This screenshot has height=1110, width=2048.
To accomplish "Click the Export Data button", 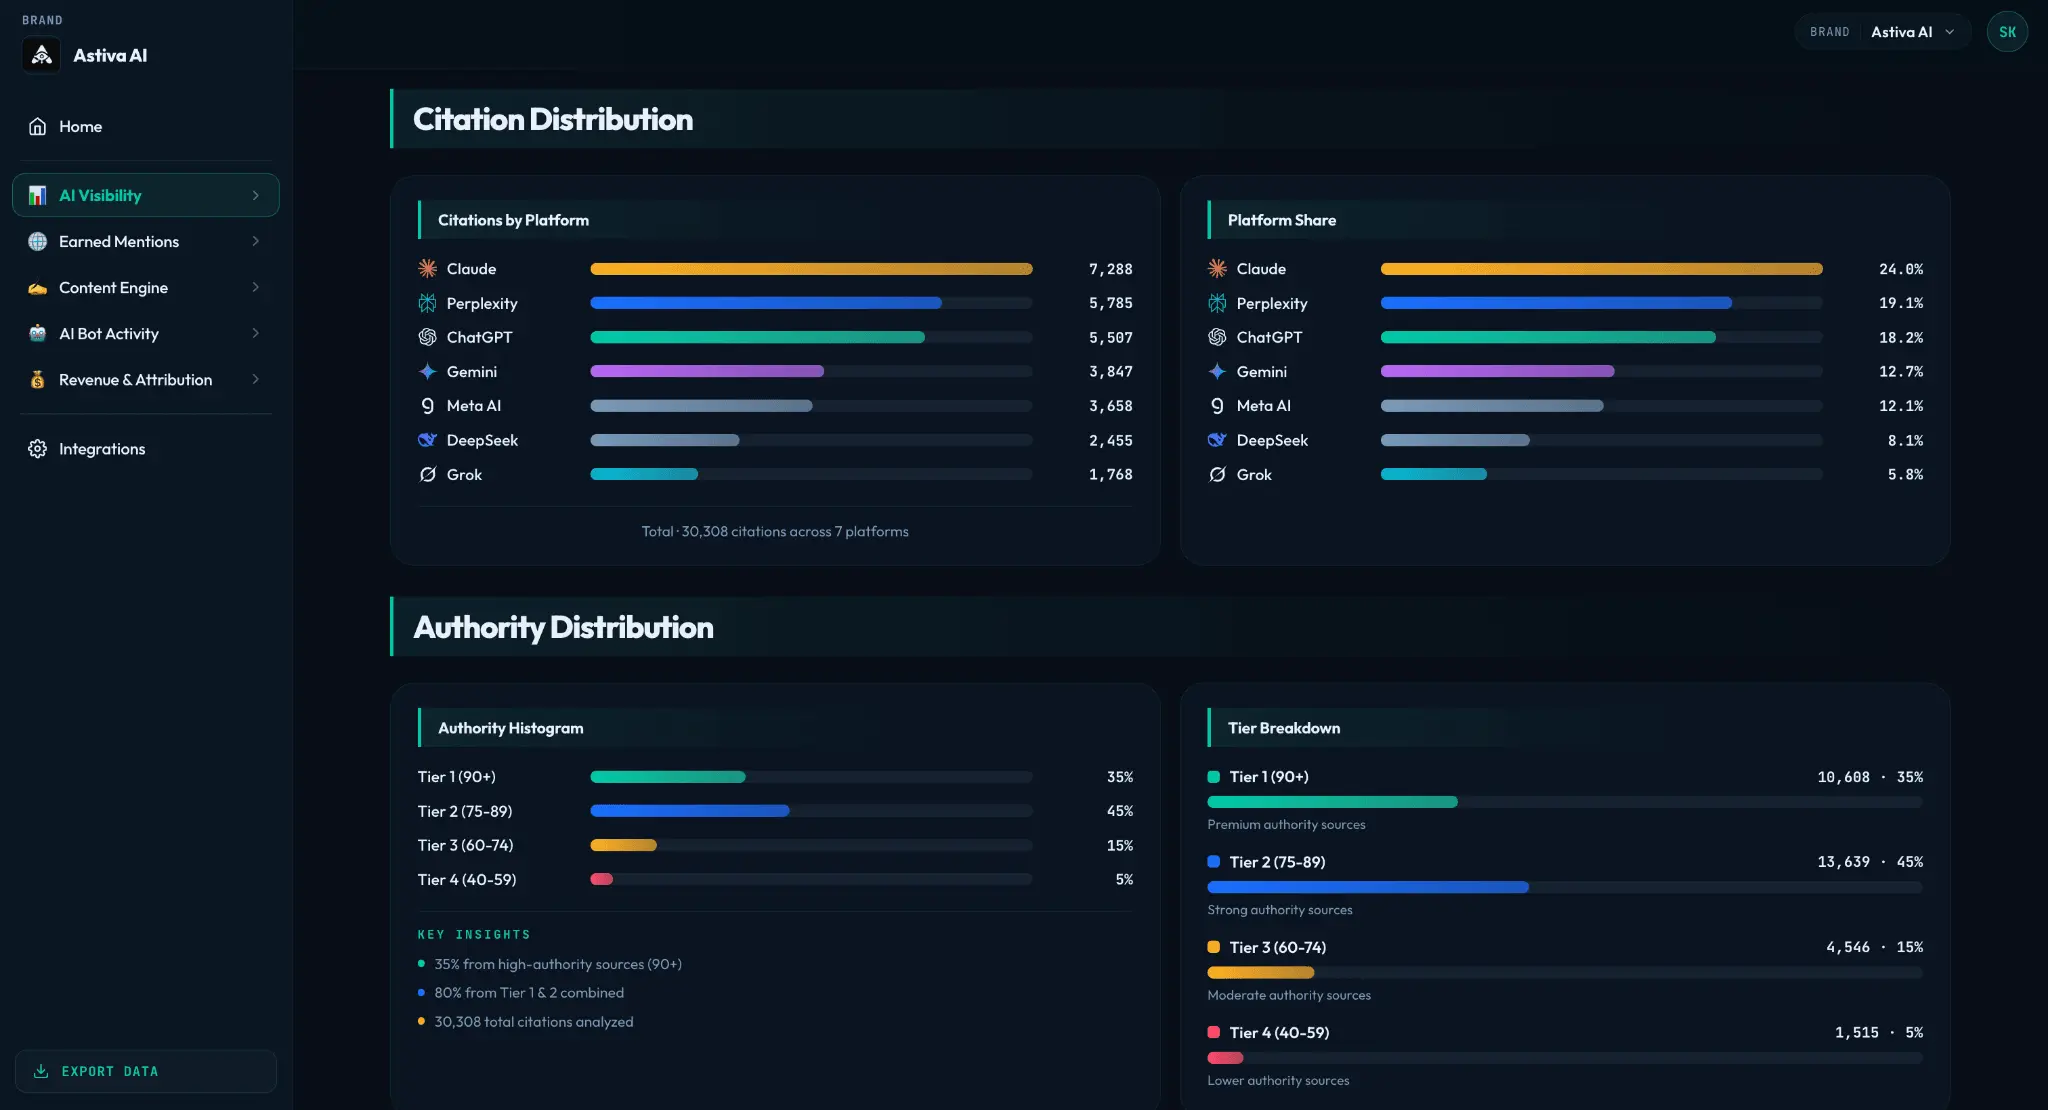I will pyautogui.click(x=146, y=1071).
